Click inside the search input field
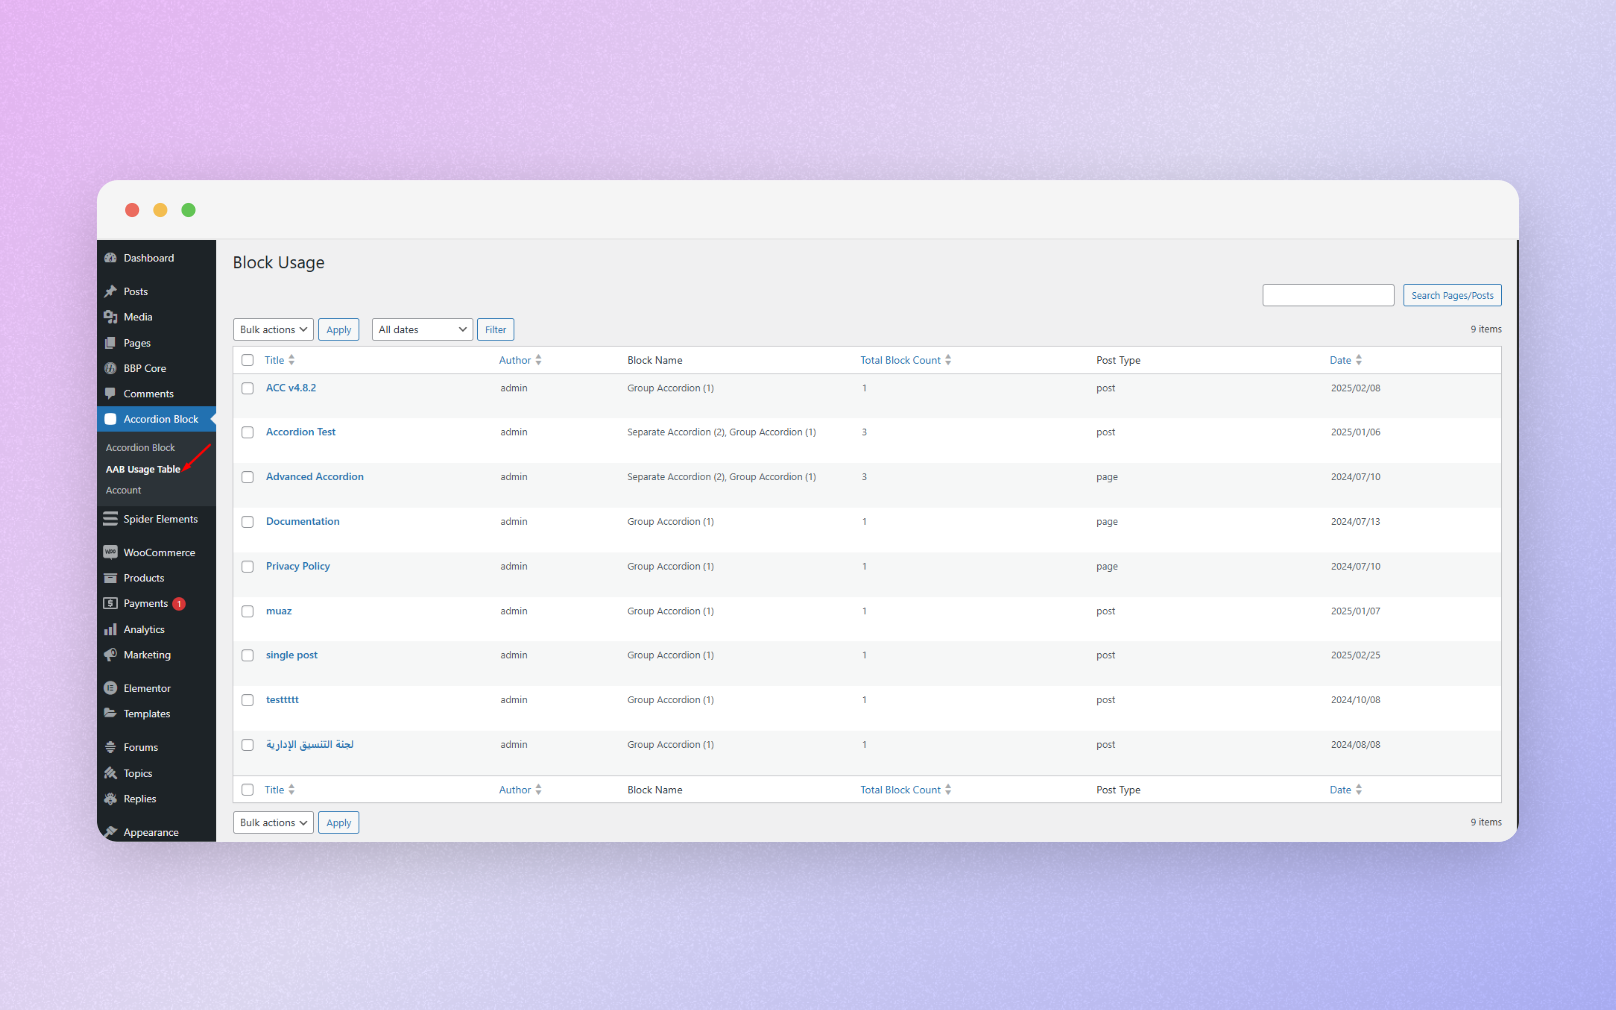Image resolution: width=1616 pixels, height=1010 pixels. pyautogui.click(x=1327, y=295)
